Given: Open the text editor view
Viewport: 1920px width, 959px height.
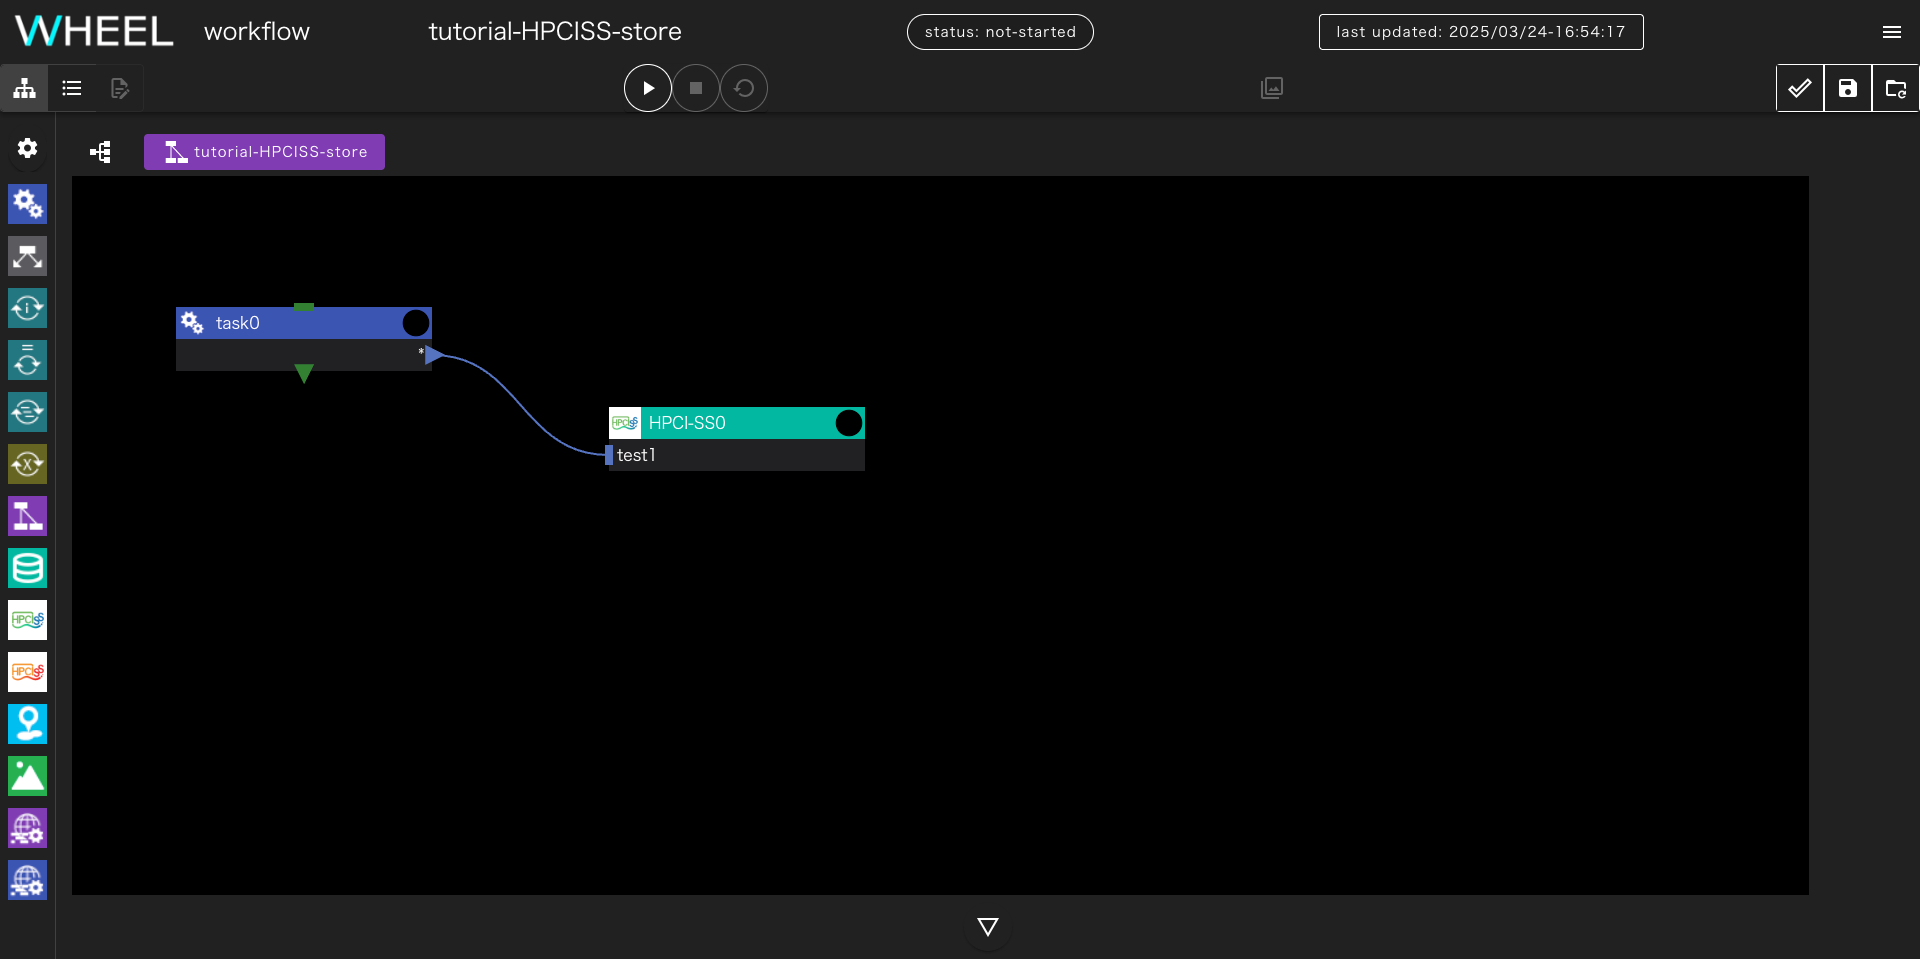Looking at the screenshot, I should pyautogui.click(x=120, y=88).
